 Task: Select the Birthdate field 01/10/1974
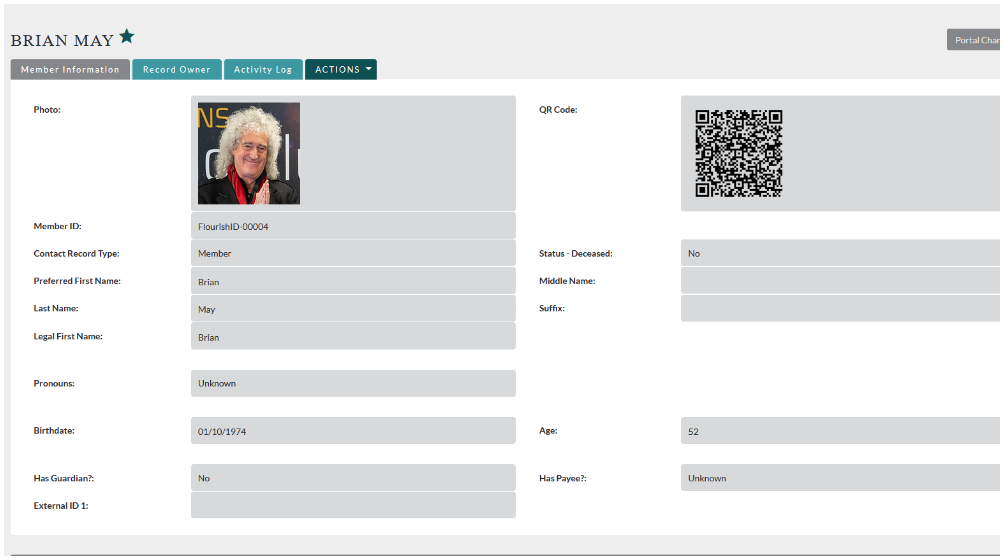[x=353, y=431]
